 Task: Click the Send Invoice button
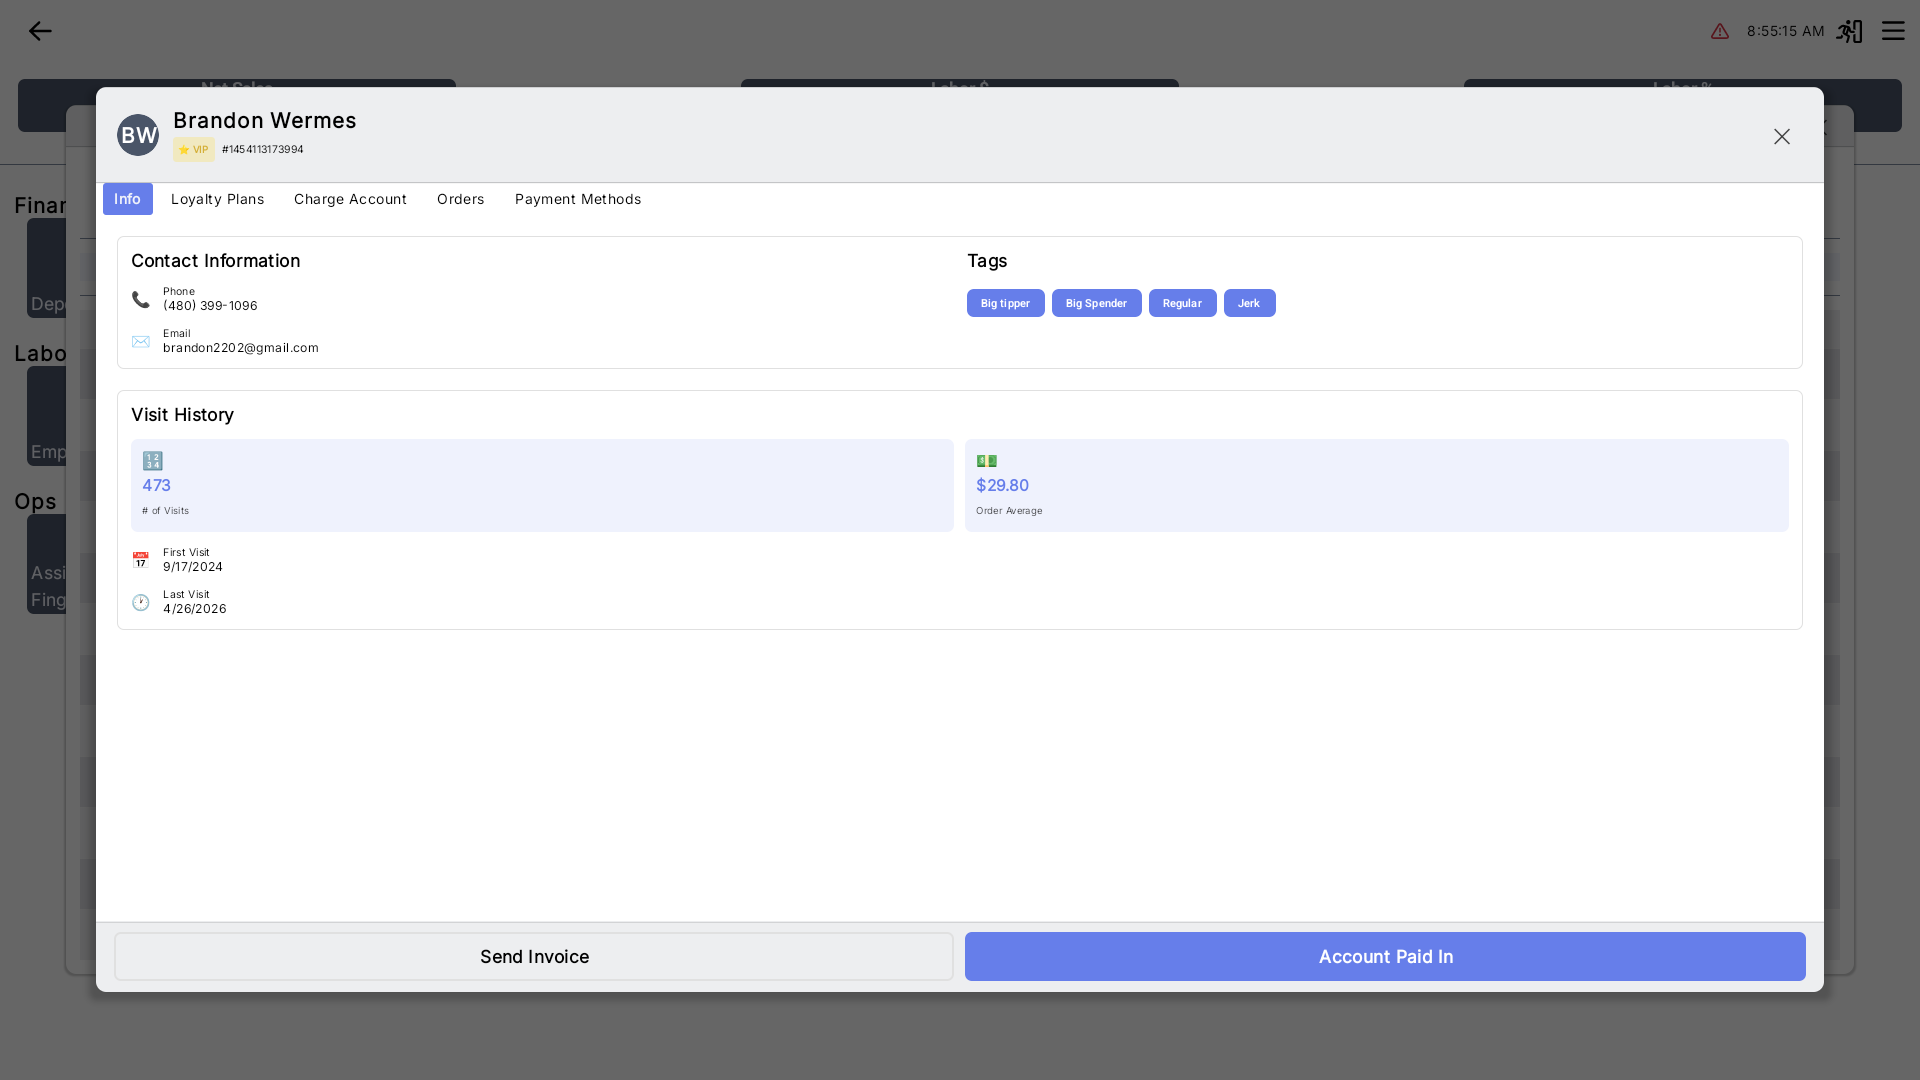click(x=534, y=957)
